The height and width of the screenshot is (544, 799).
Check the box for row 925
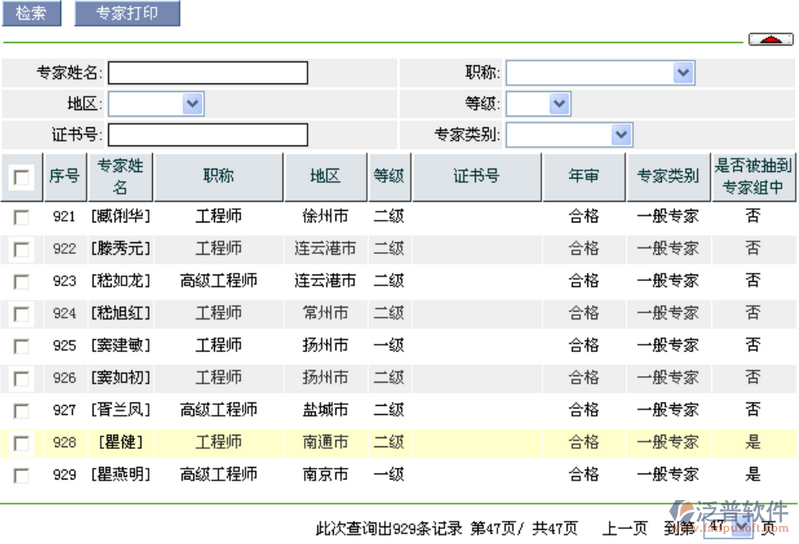pos(21,346)
